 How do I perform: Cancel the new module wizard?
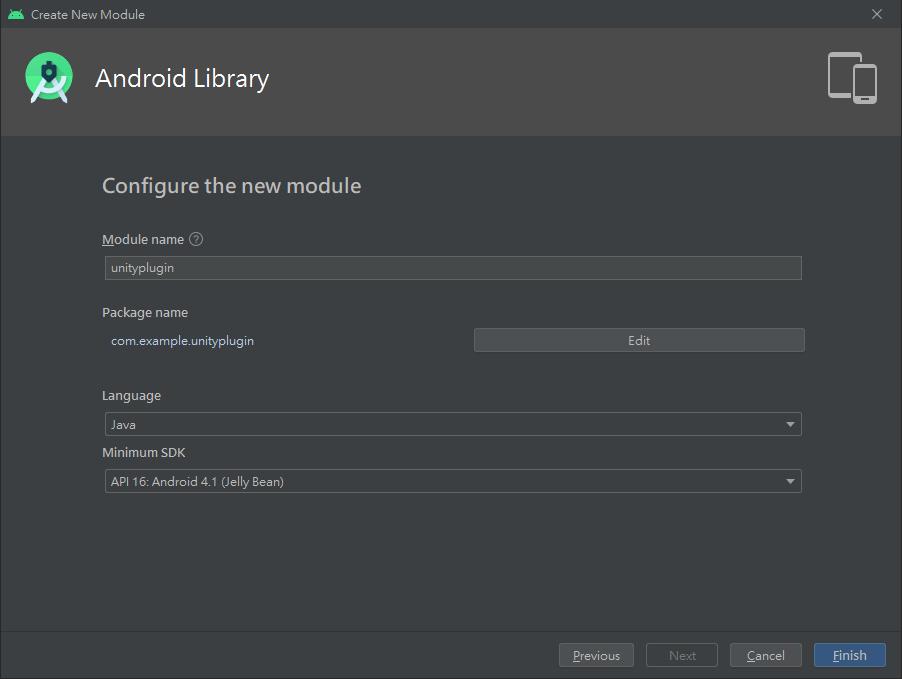coord(766,655)
